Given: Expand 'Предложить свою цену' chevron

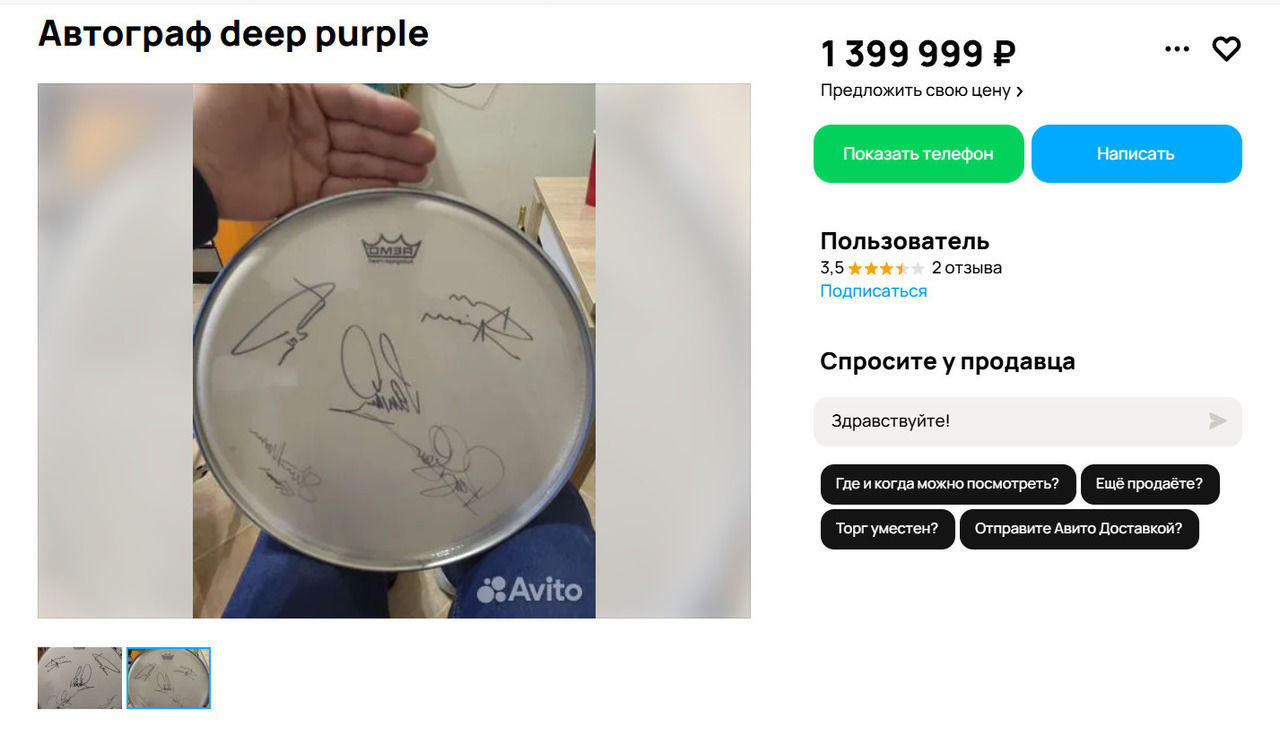Looking at the screenshot, I should pyautogui.click(x=1019, y=91).
